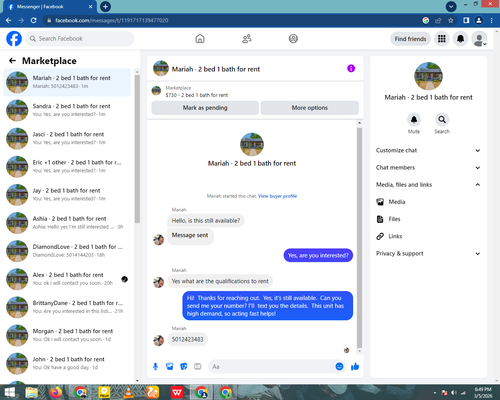
Task: Open the Eric +1 other conversation
Action: tap(67, 167)
